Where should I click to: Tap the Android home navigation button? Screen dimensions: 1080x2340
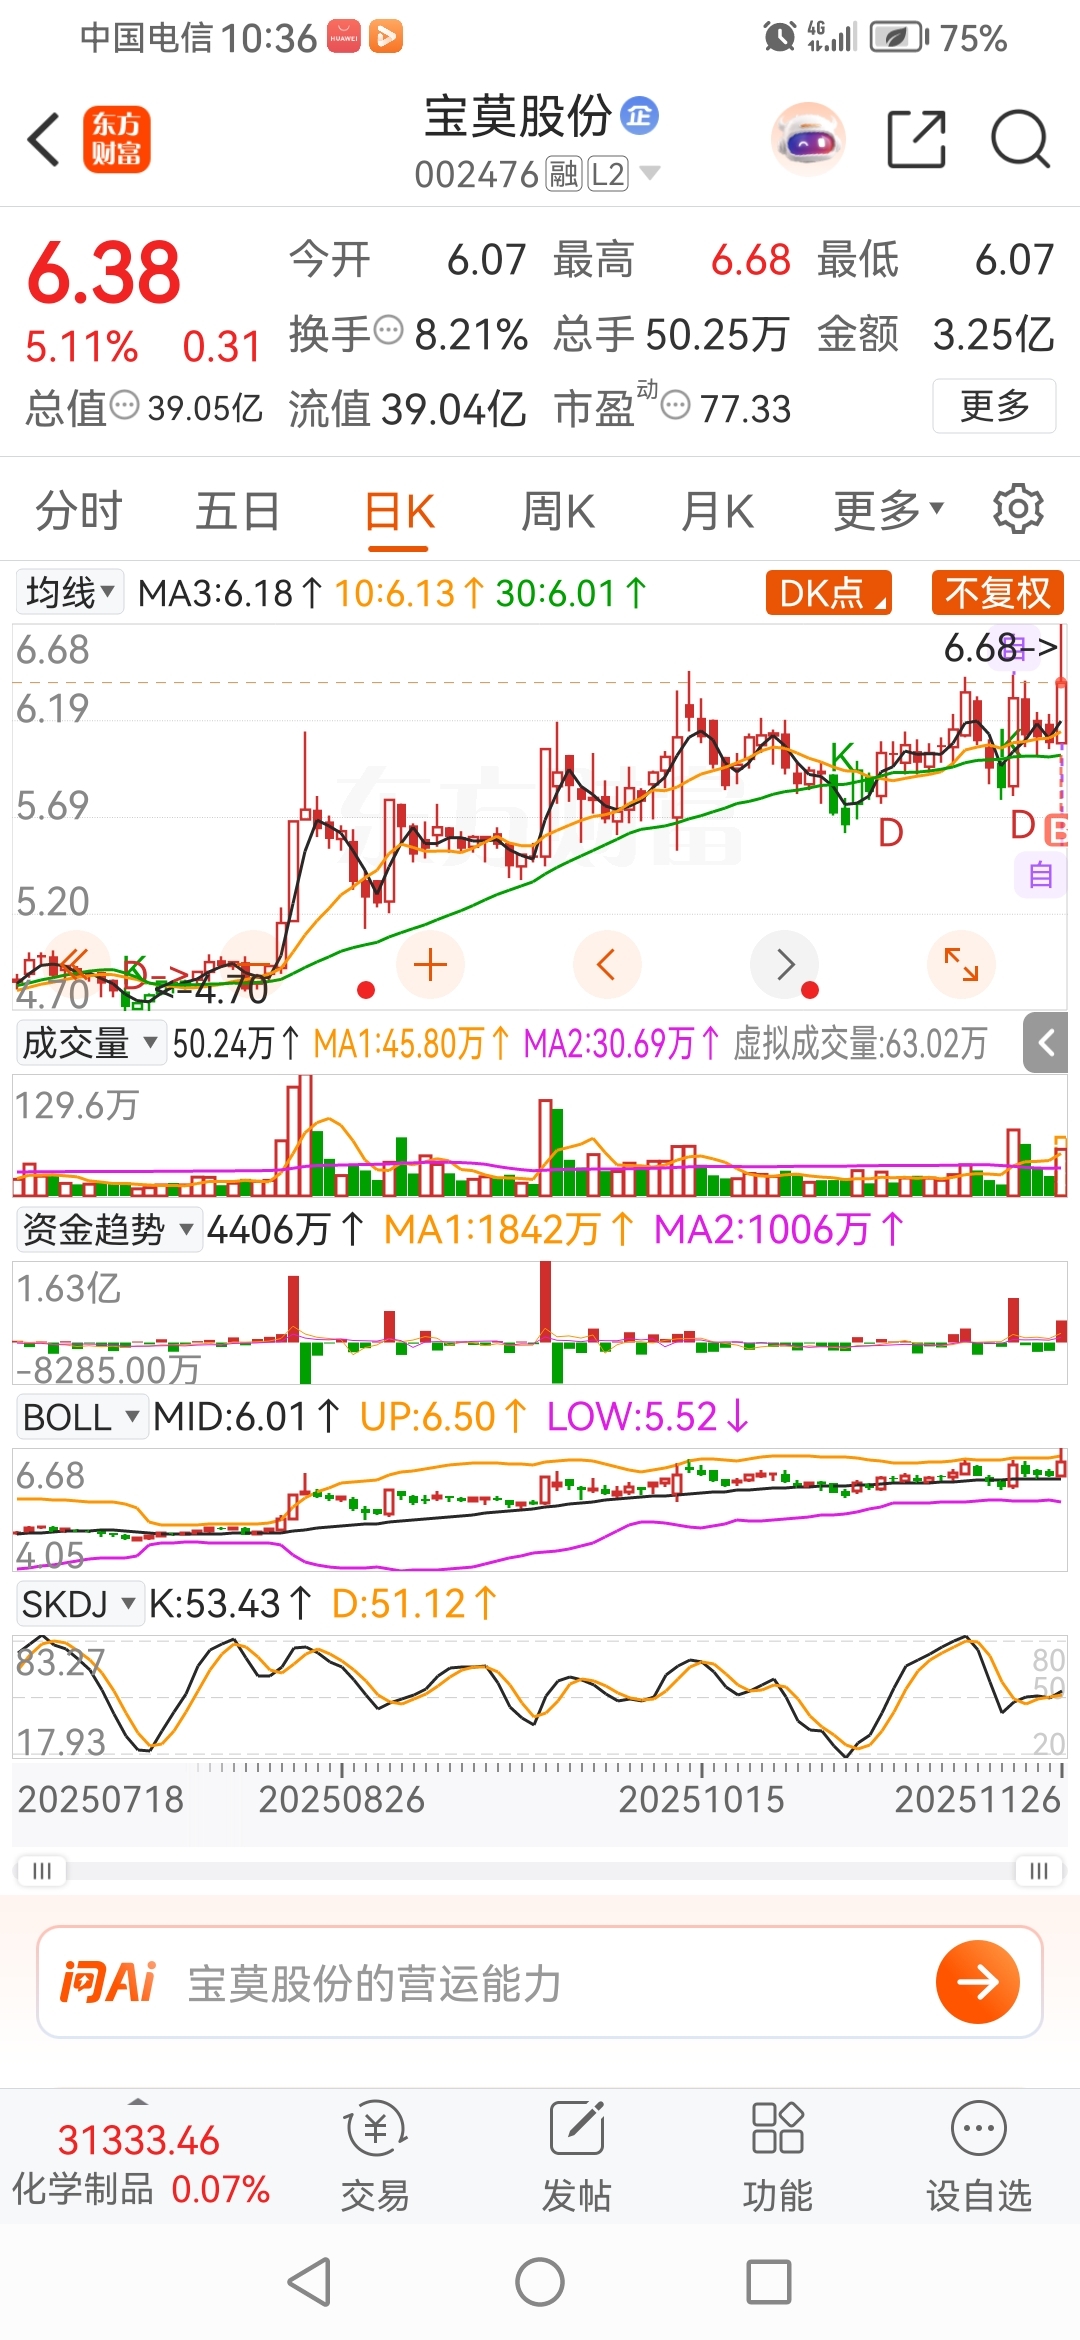540,2282
